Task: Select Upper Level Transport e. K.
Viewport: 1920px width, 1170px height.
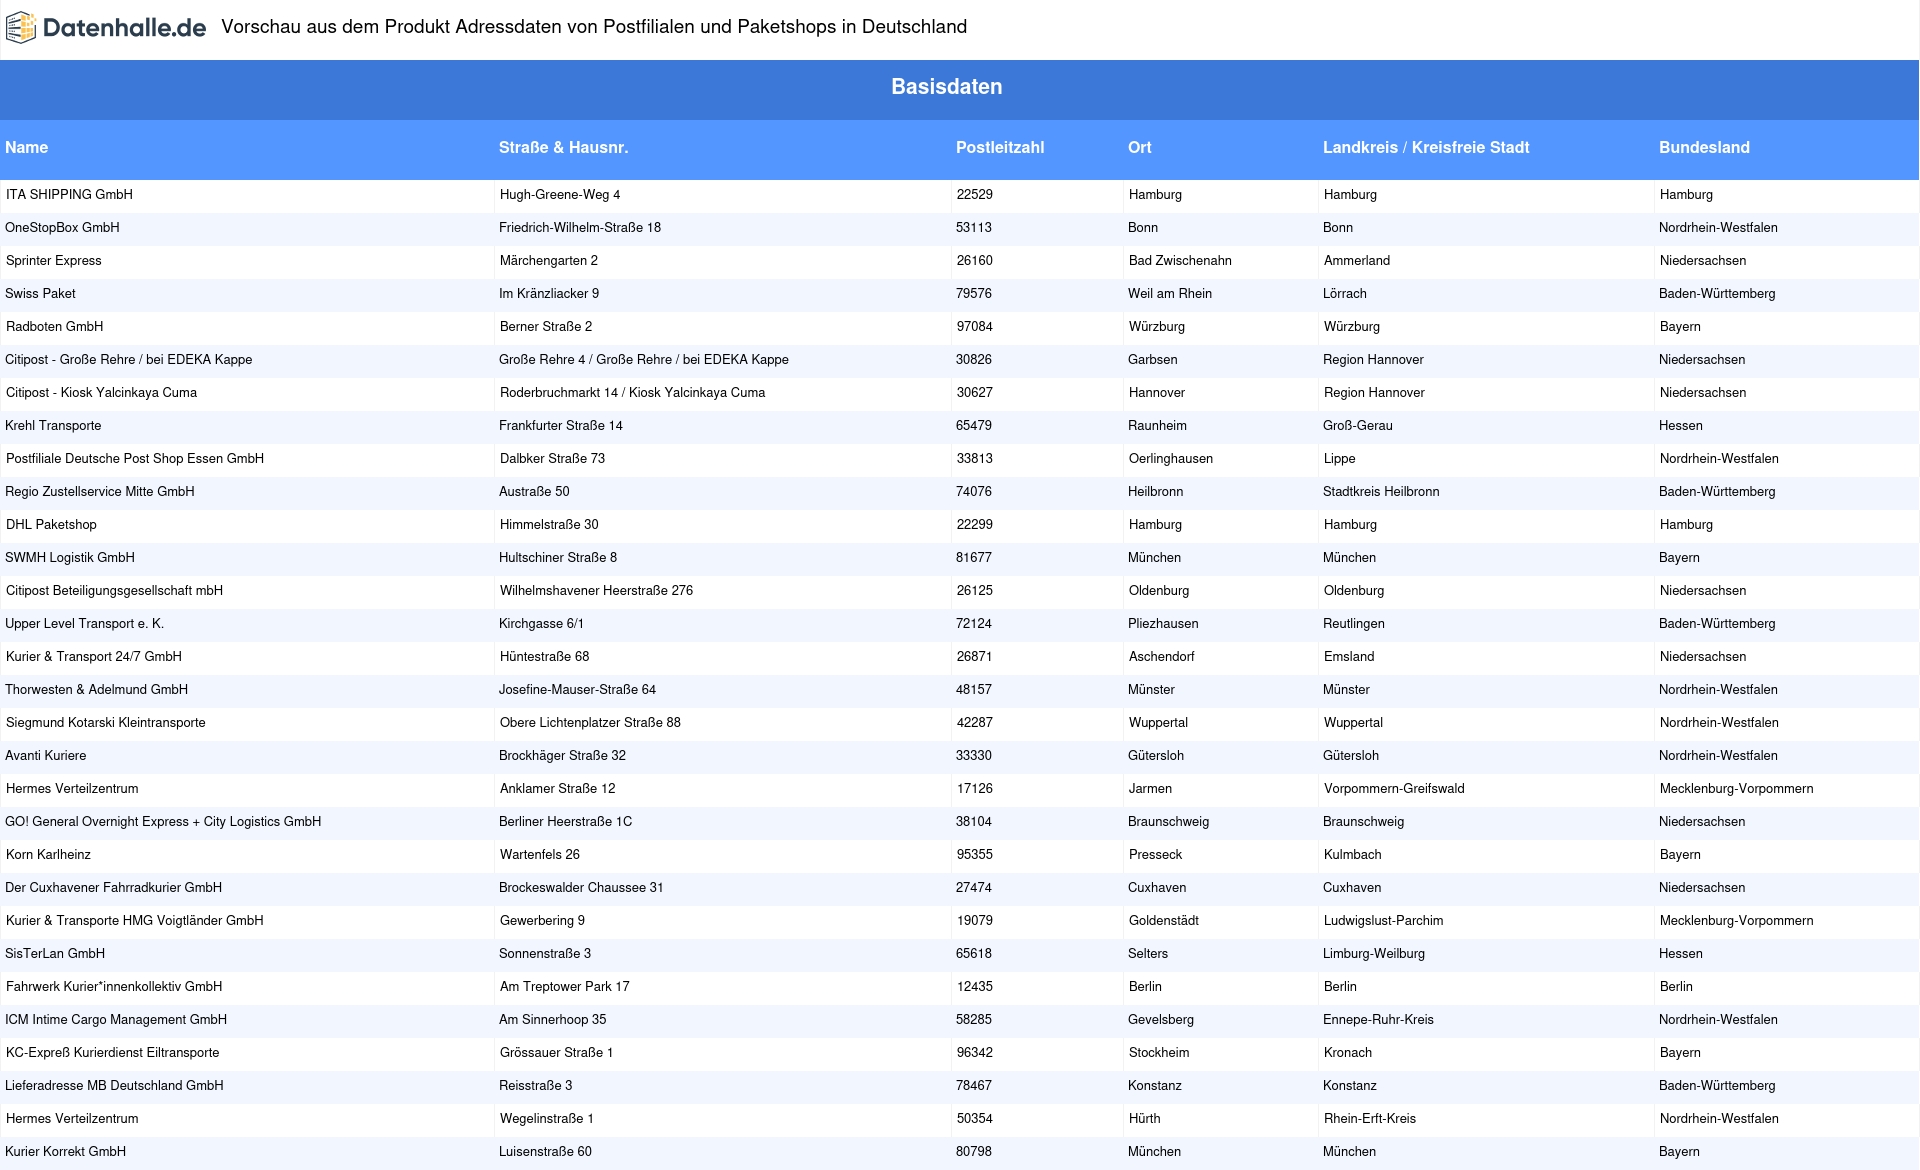Action: (x=84, y=623)
